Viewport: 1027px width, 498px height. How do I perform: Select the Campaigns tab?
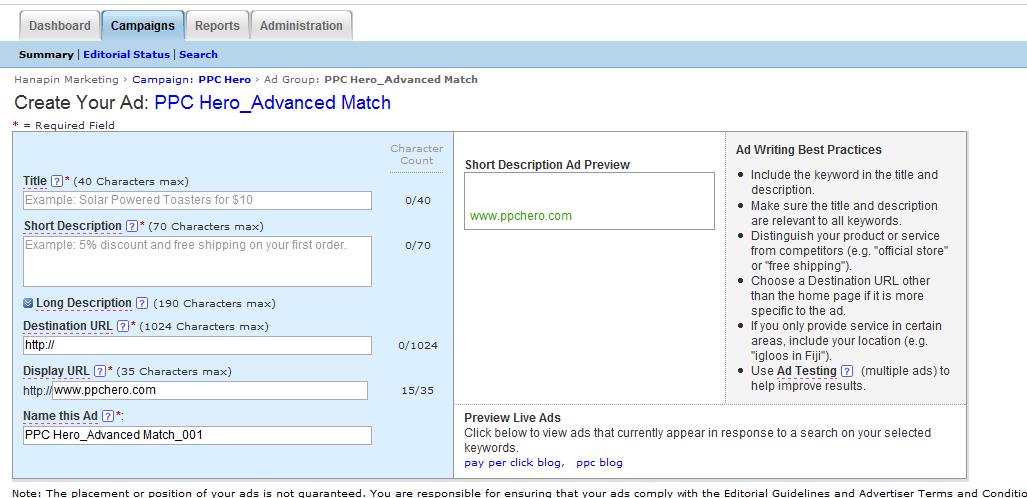point(143,26)
